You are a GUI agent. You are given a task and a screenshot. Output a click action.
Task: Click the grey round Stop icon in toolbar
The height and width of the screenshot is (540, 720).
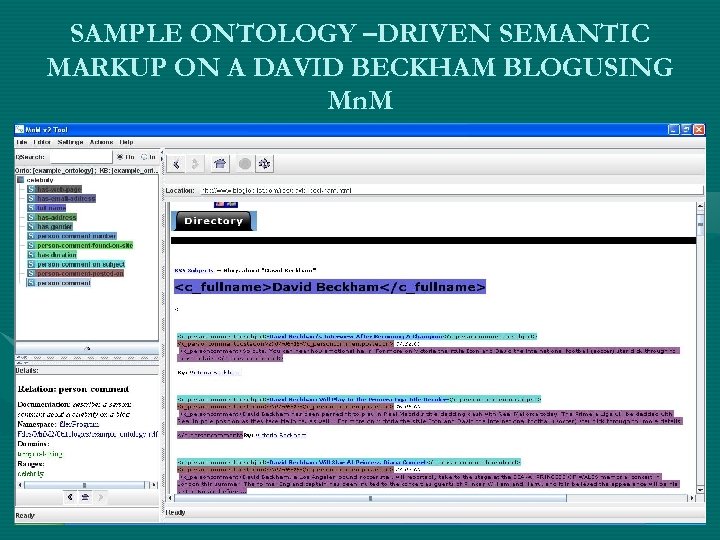tap(245, 163)
